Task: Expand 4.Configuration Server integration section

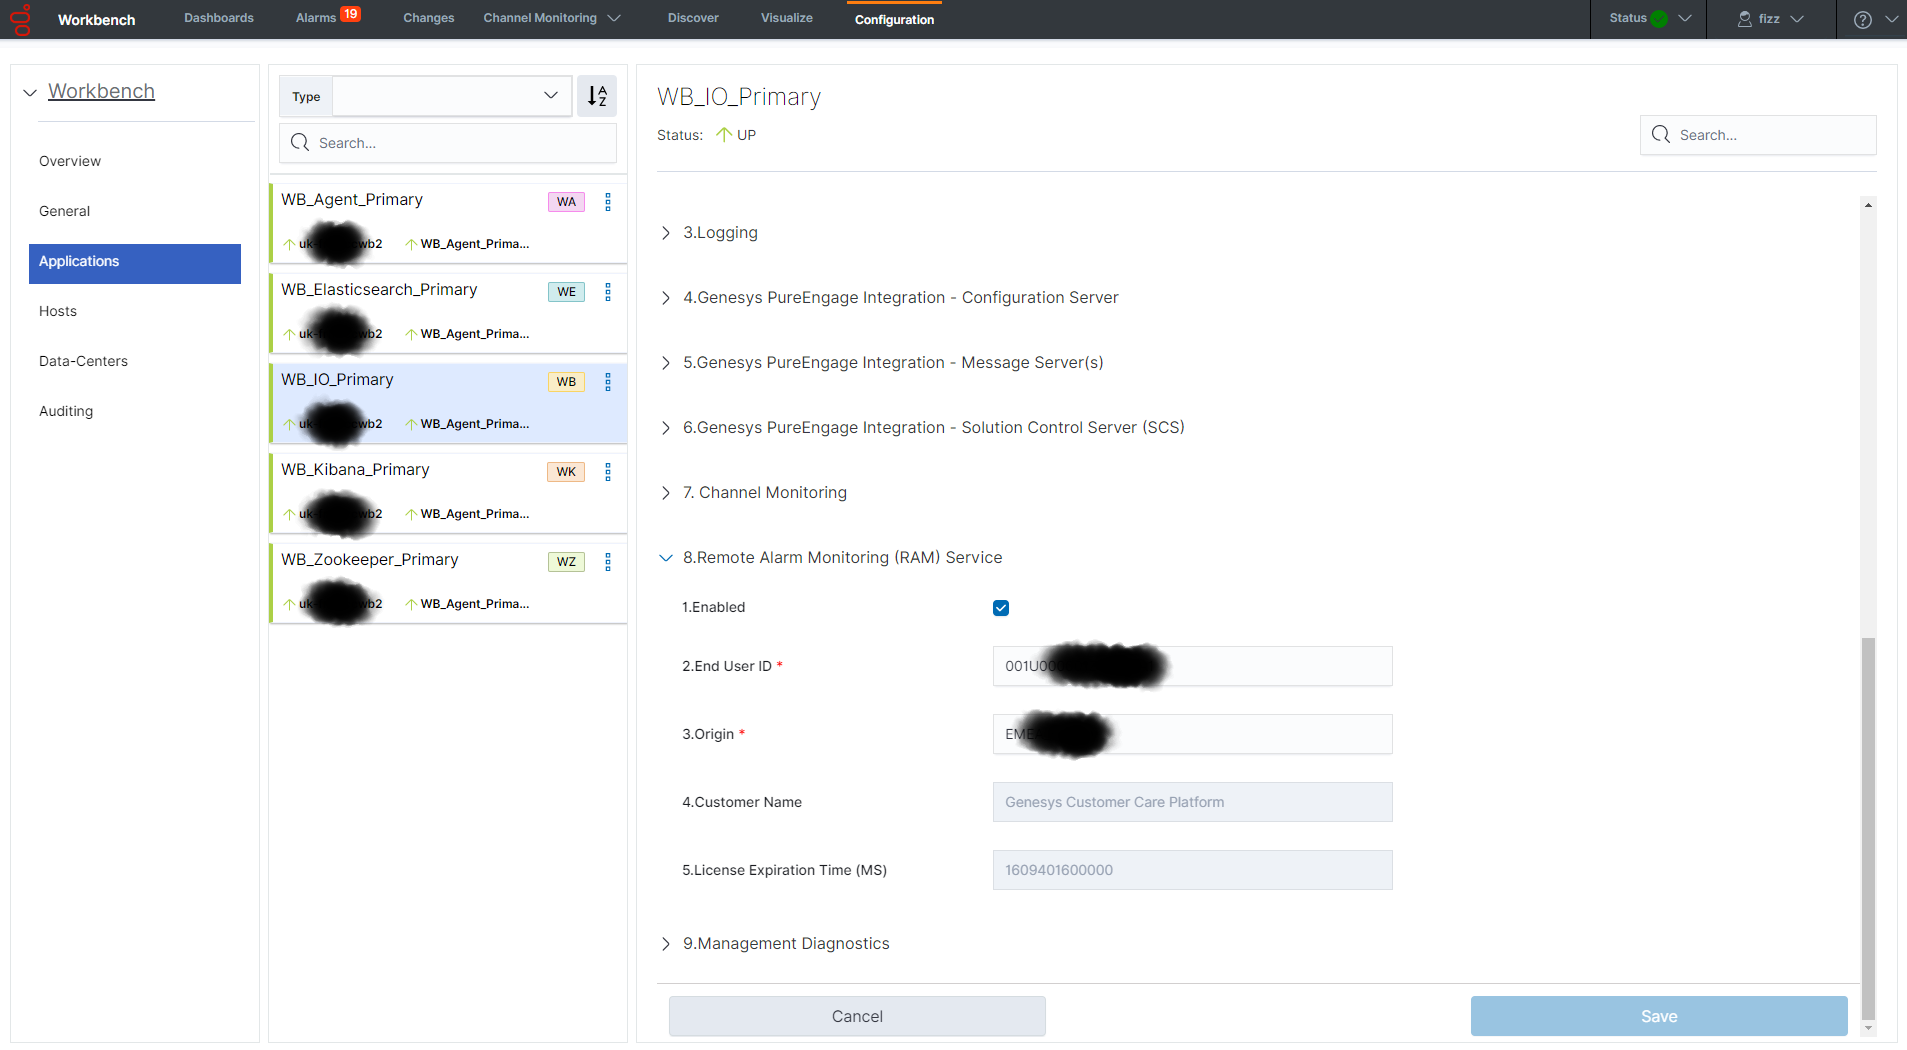Action: [x=666, y=298]
